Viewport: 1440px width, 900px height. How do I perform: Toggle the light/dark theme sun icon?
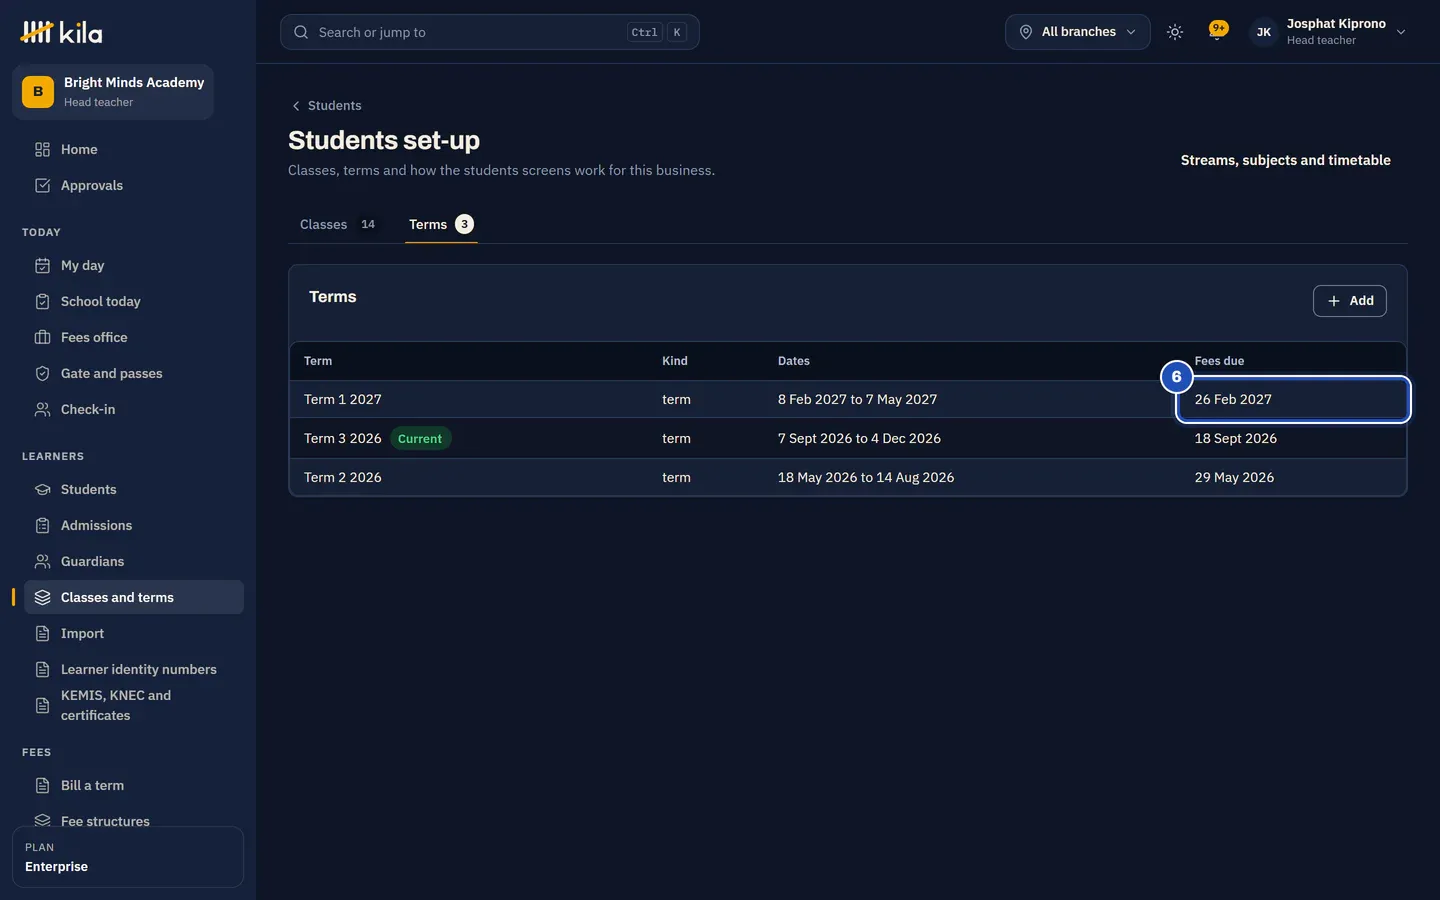point(1175,32)
